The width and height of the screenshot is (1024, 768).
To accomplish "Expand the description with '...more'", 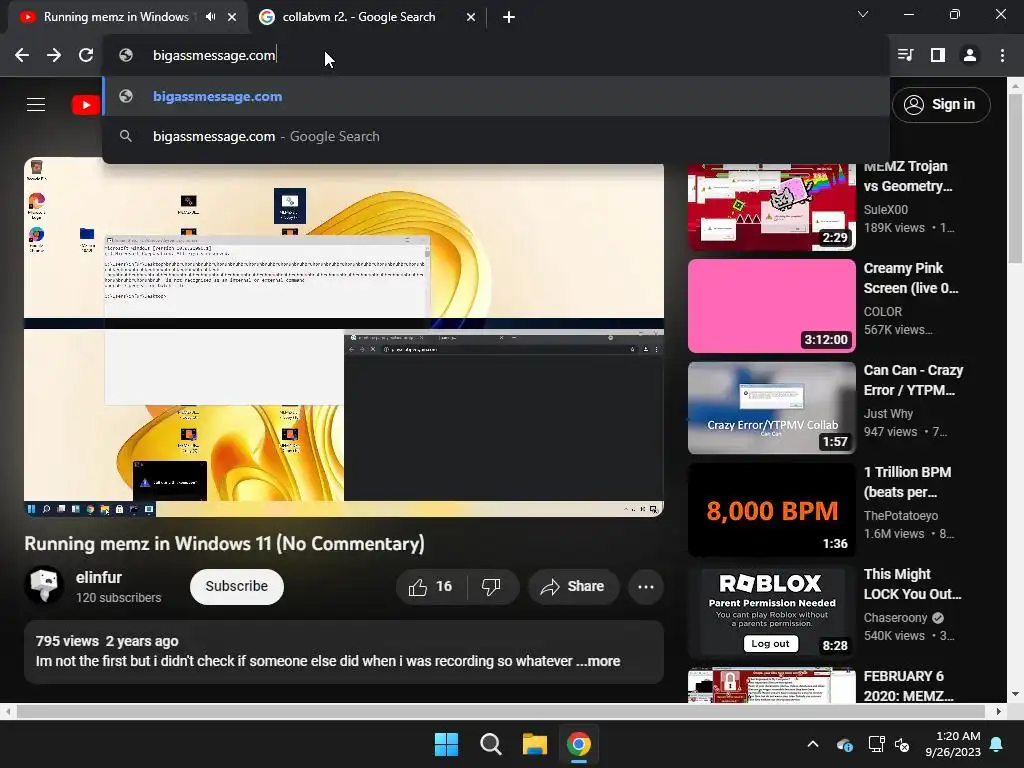I will 598,661.
